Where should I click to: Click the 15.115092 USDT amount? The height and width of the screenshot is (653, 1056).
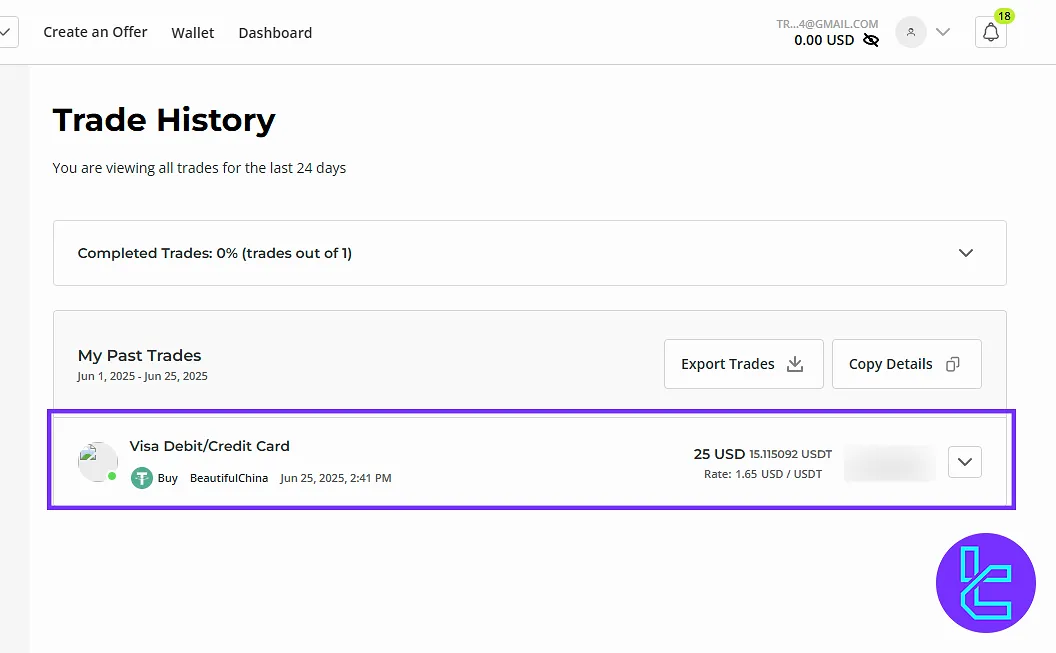[x=791, y=454]
